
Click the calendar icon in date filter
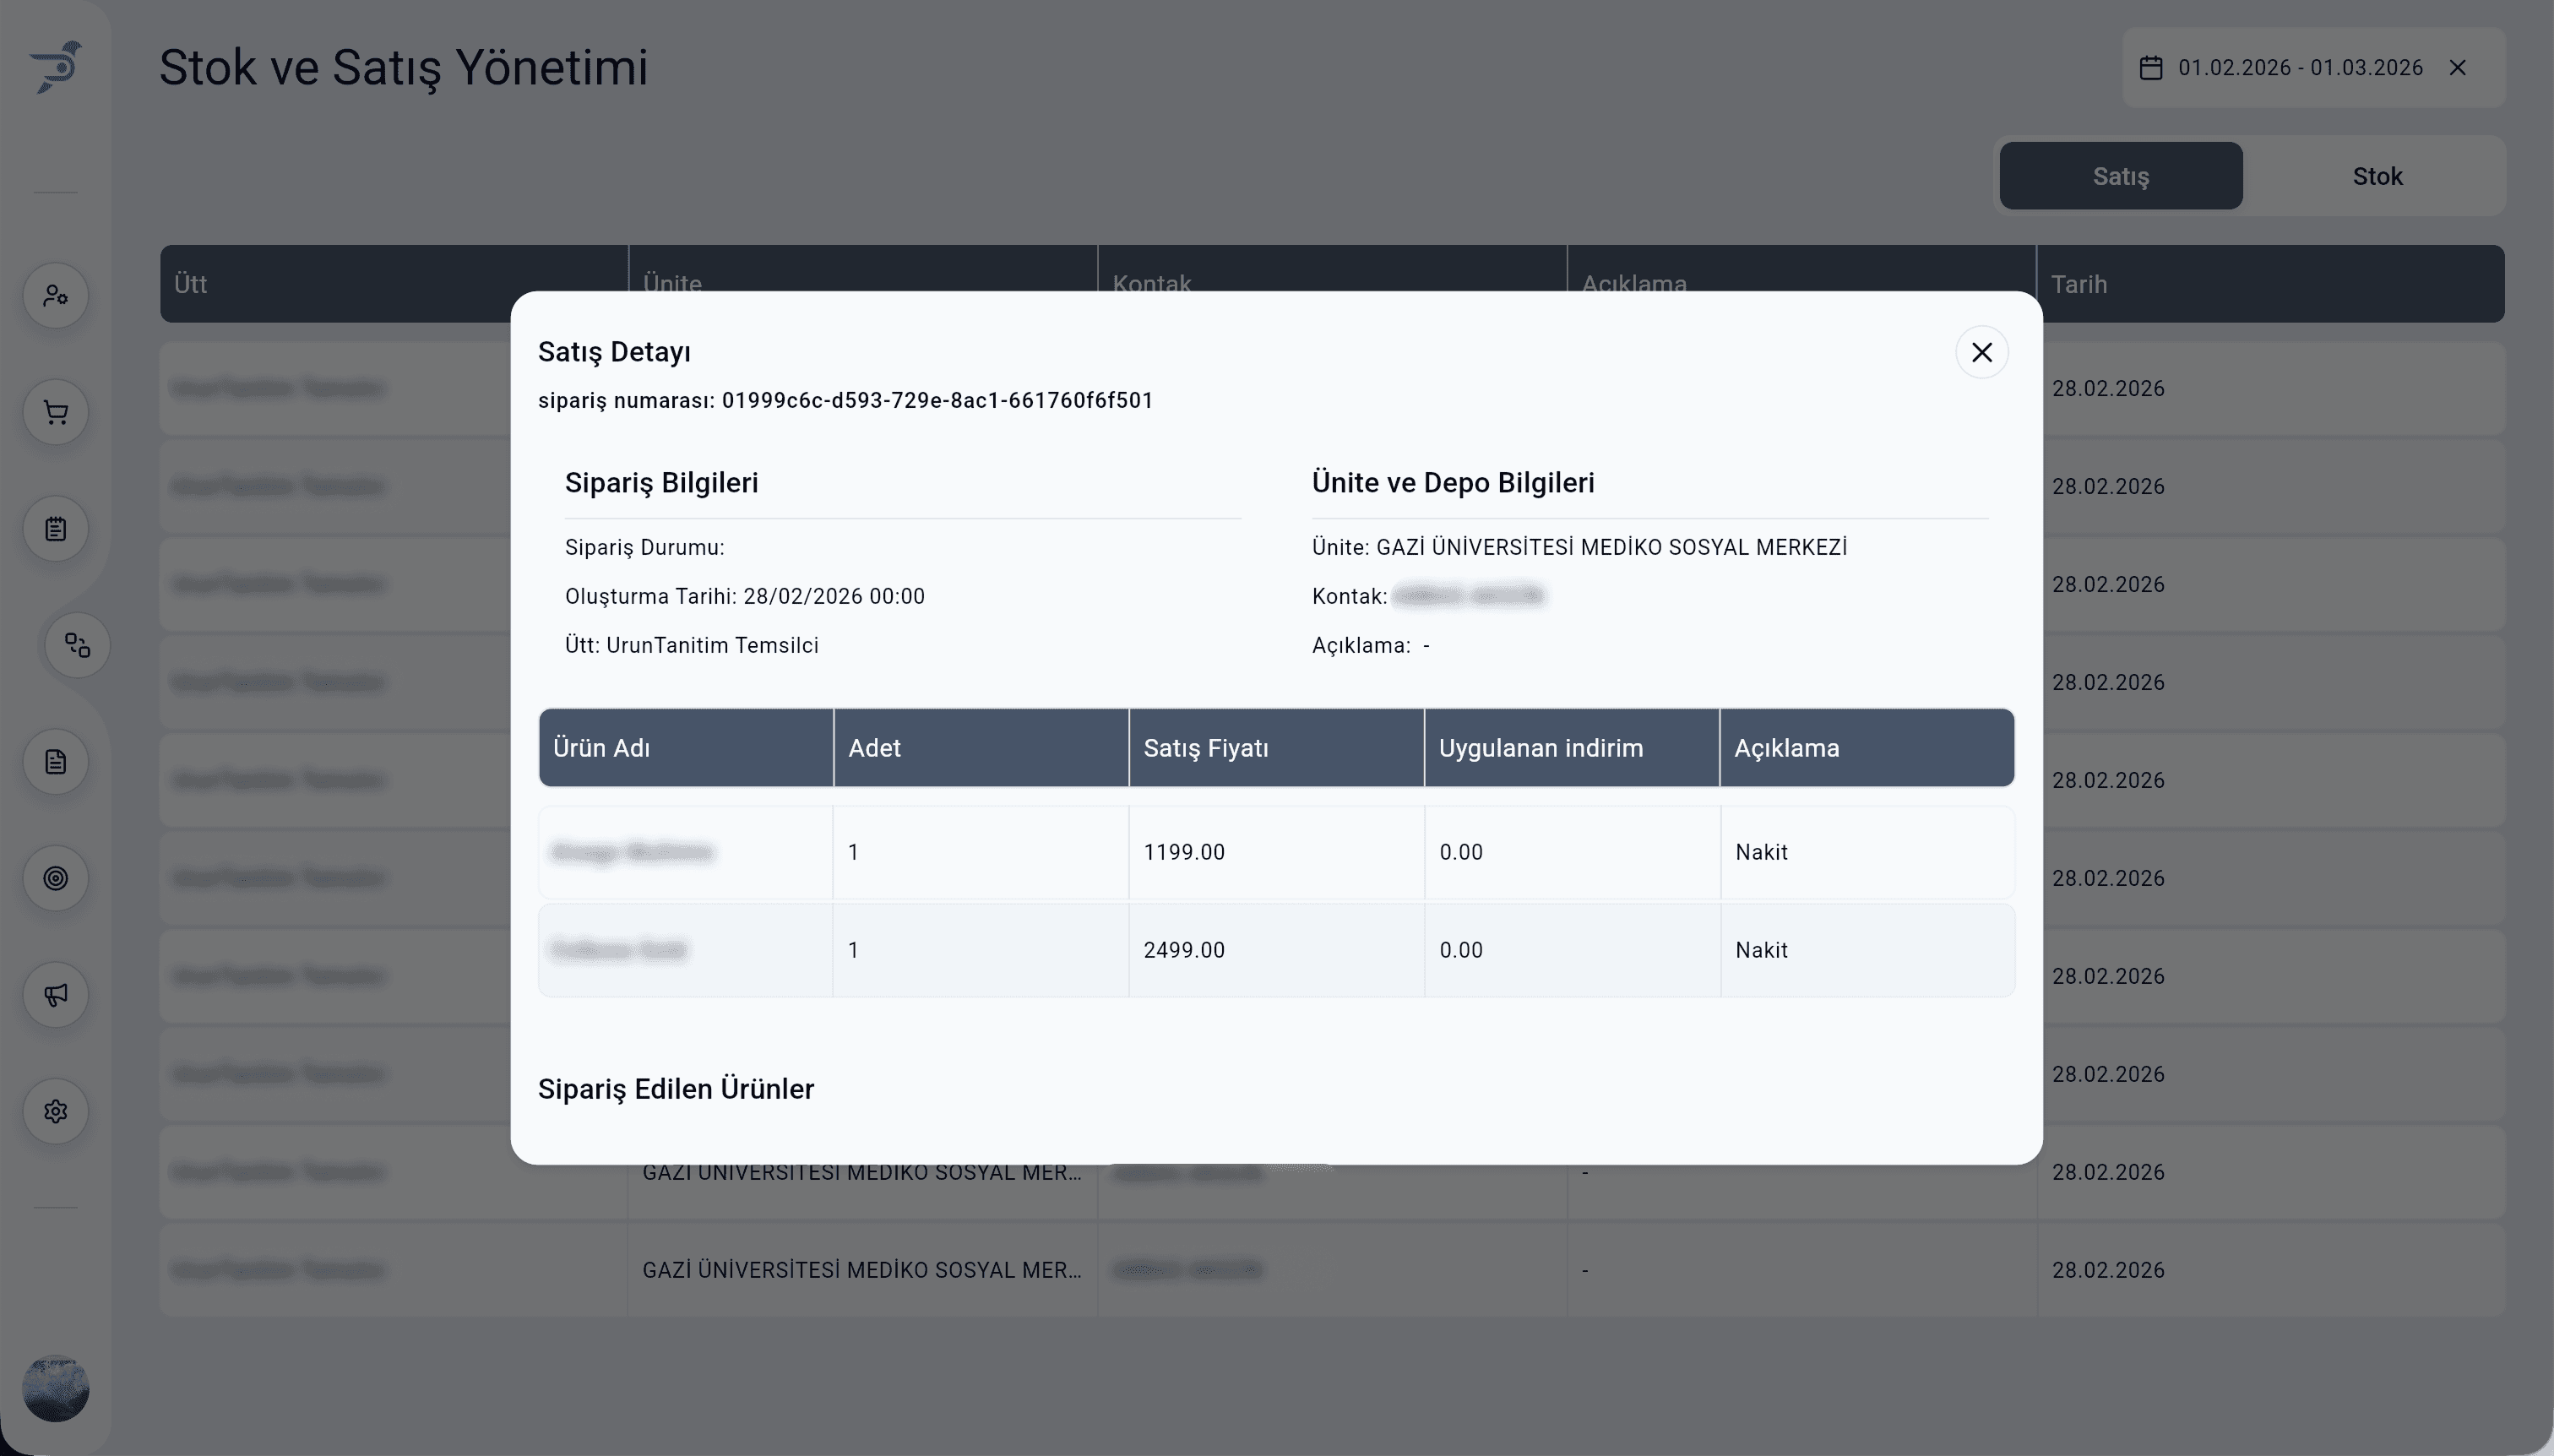point(2150,68)
